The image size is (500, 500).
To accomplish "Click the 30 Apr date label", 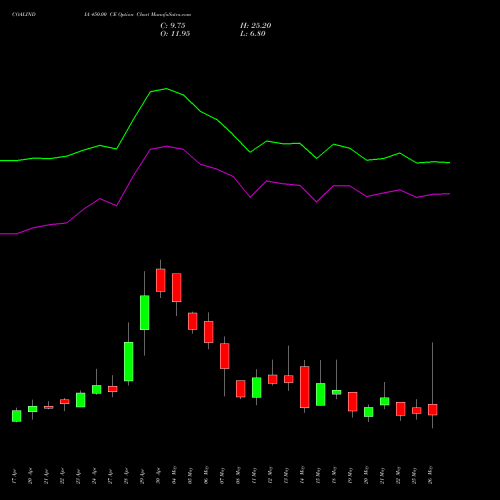I will click(158, 476).
